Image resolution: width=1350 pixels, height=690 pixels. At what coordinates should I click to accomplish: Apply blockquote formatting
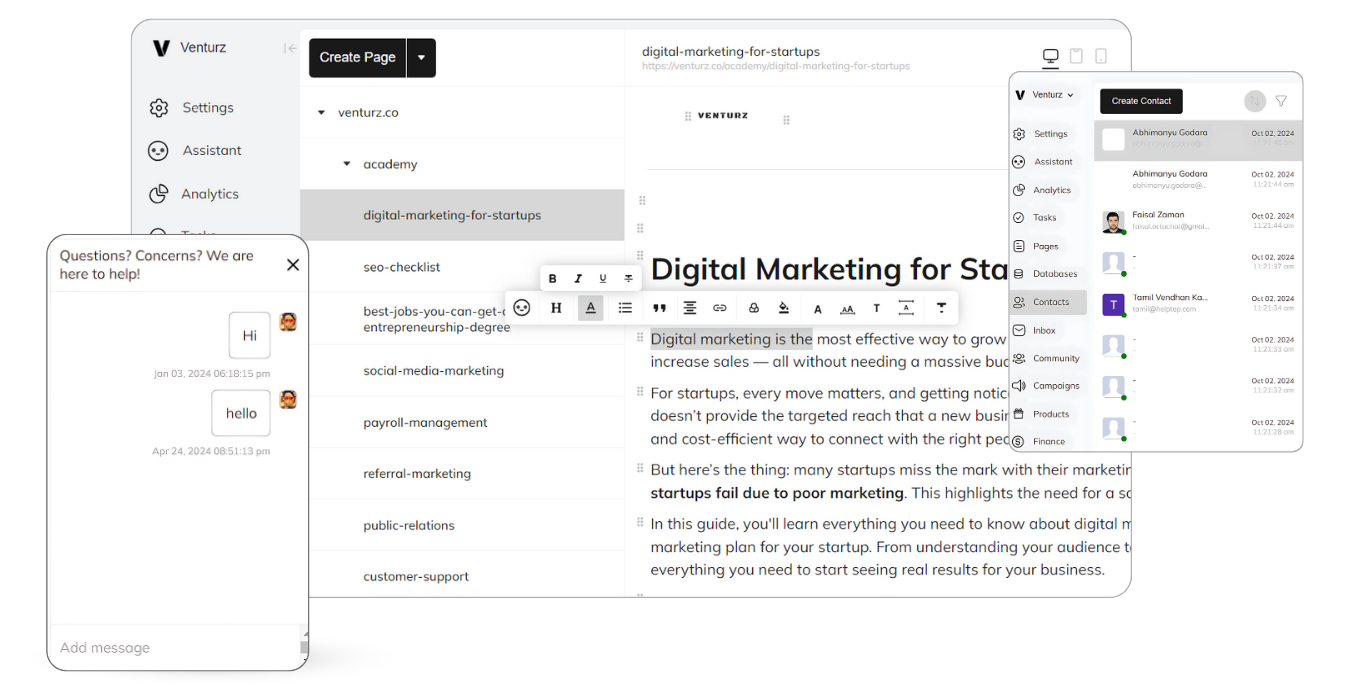[659, 308]
